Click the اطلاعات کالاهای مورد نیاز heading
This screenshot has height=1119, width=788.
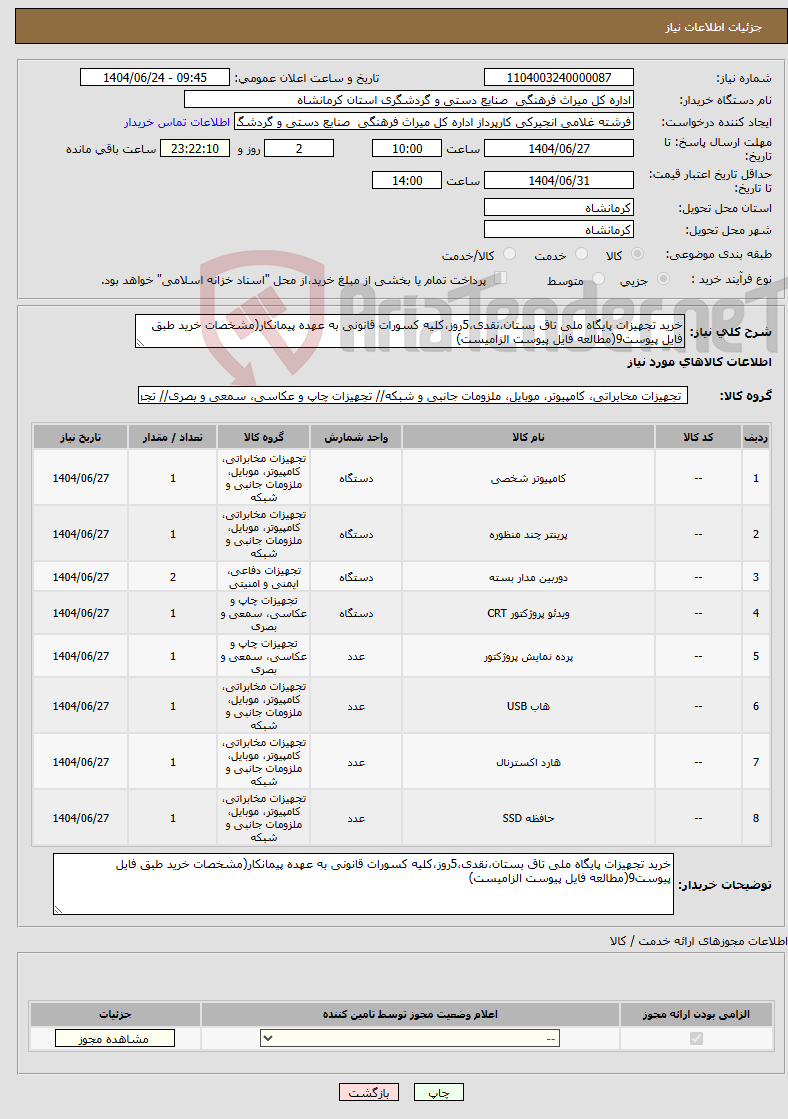699,363
